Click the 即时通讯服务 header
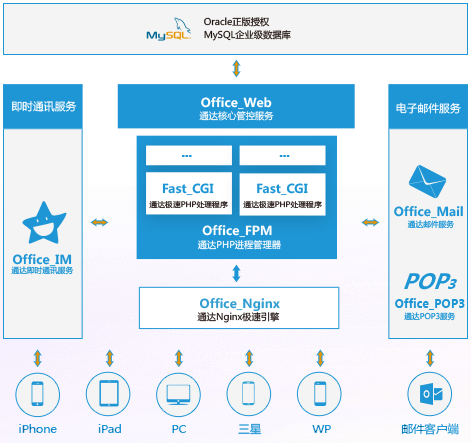 (43, 106)
